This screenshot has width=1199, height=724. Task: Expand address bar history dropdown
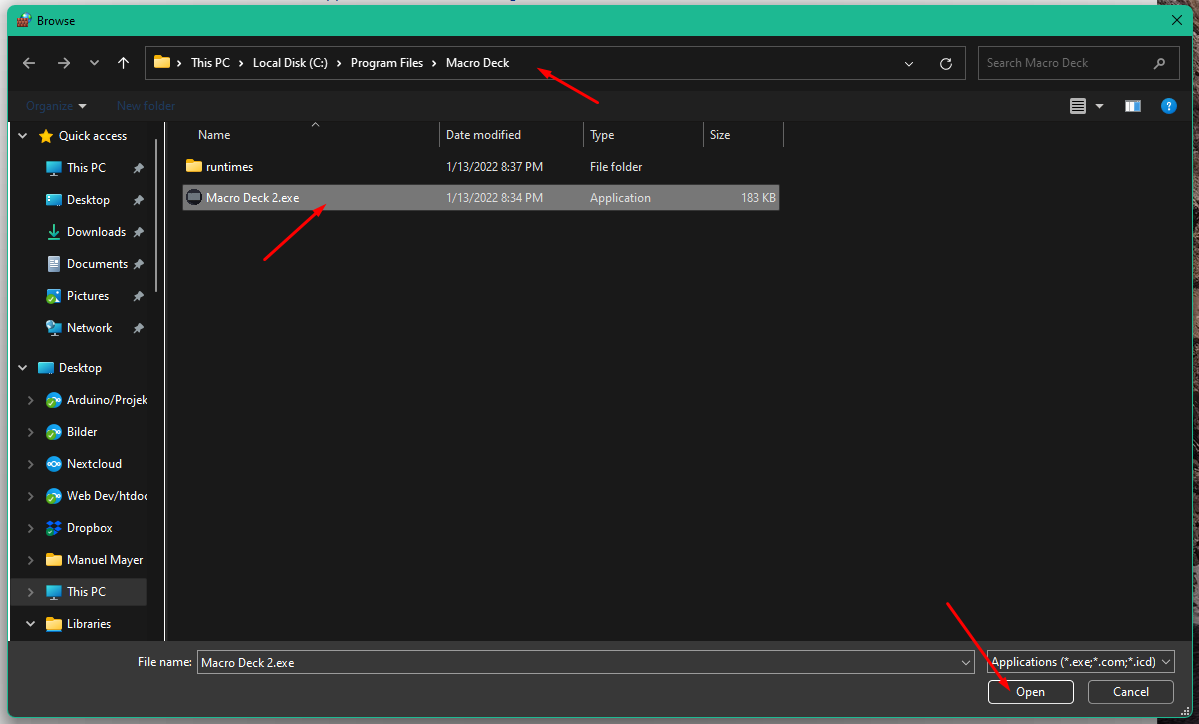coord(908,63)
